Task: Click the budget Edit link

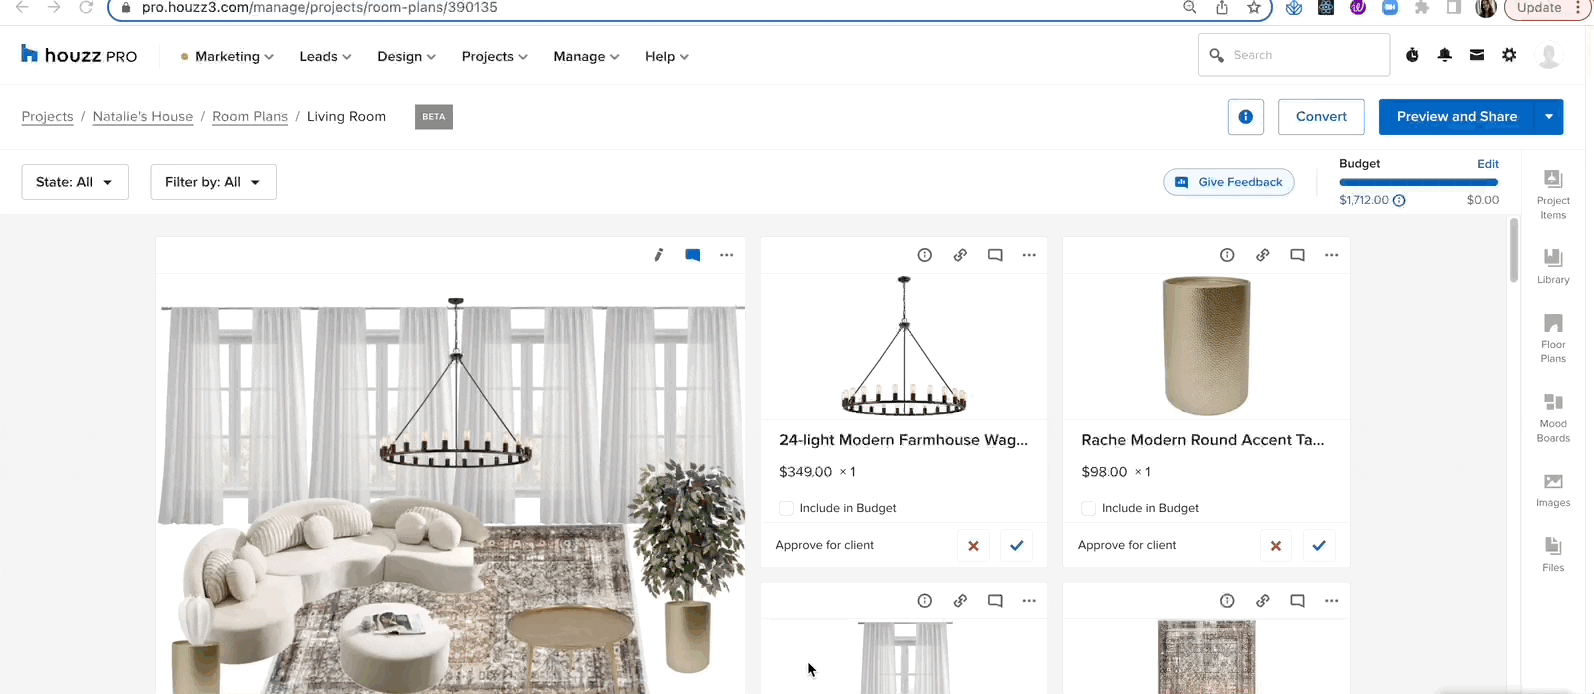Action: coord(1488,164)
